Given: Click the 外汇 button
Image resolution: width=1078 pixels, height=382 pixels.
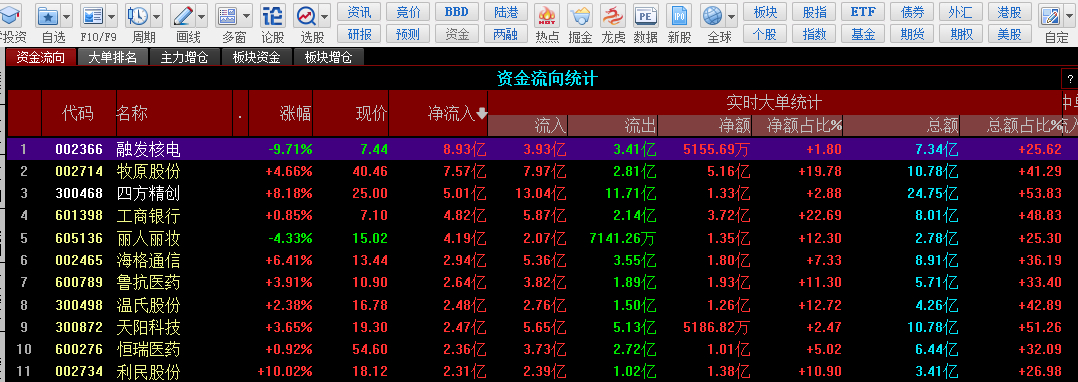Looking at the screenshot, I should pos(960,12).
